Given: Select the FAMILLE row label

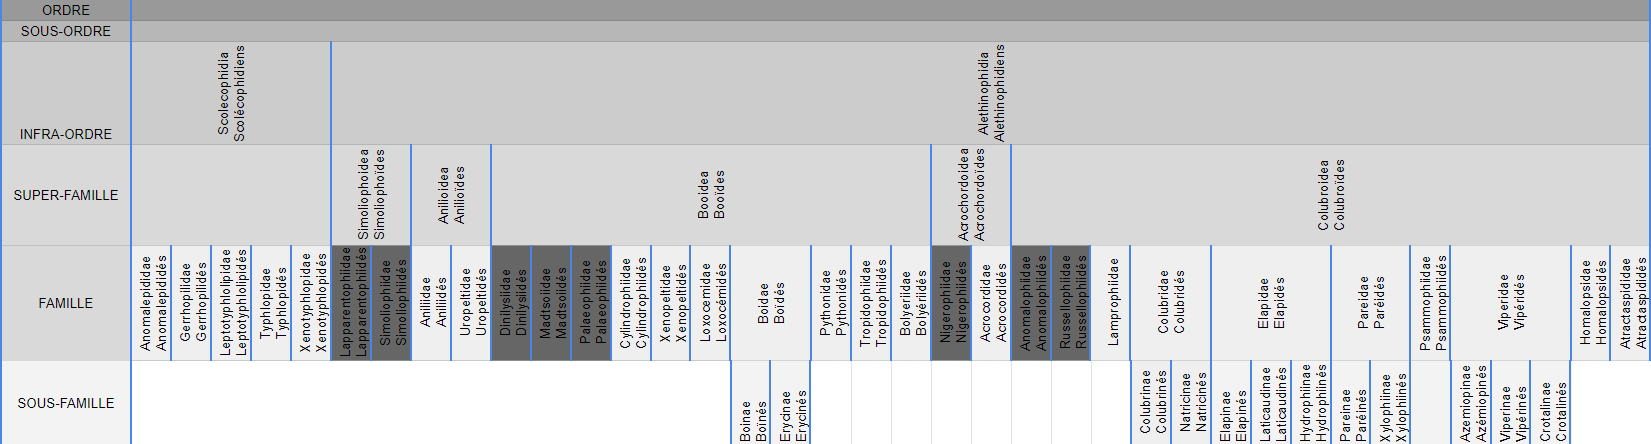Looking at the screenshot, I should point(65,303).
